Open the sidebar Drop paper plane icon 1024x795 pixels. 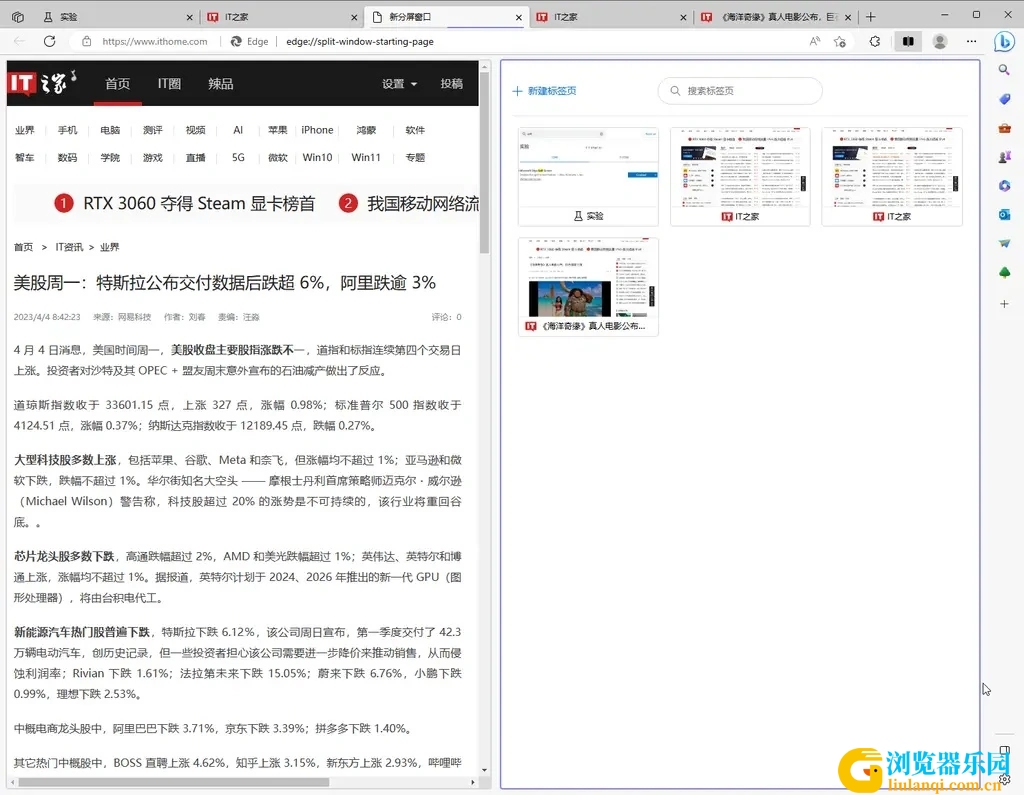coord(1004,243)
